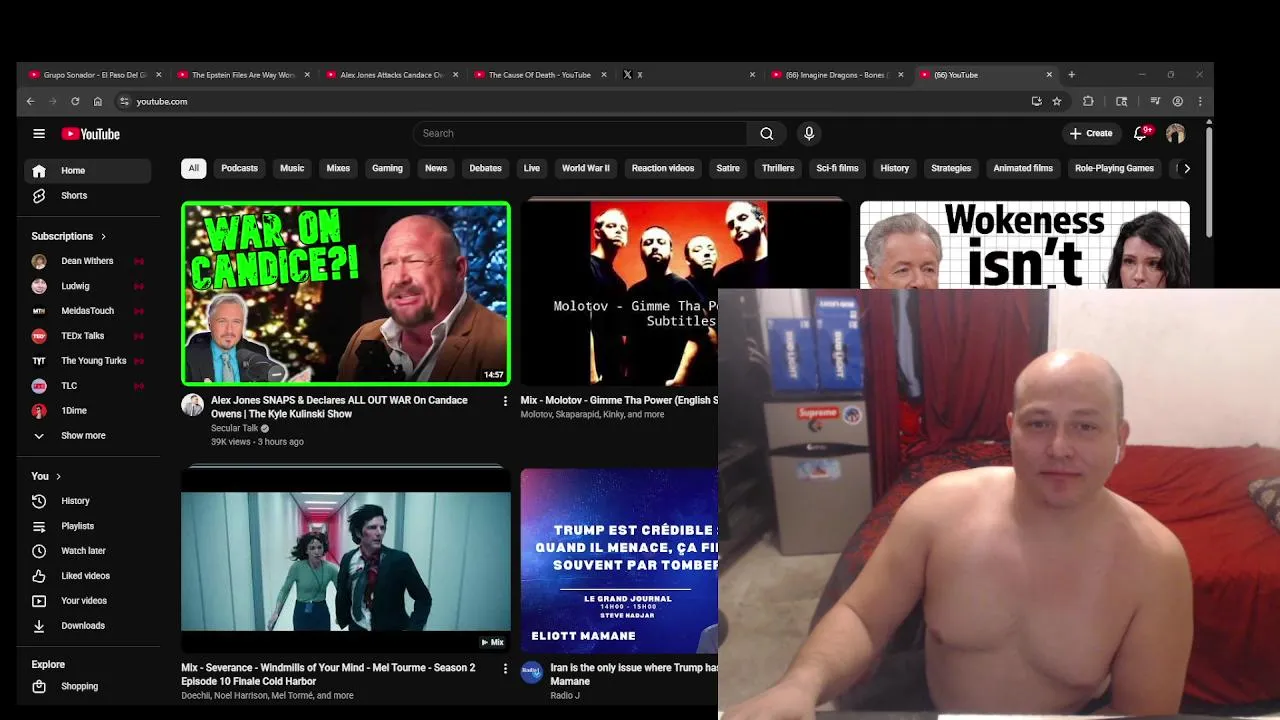
Task: Switch to Grupo Sonador browser tab
Action: pos(94,75)
